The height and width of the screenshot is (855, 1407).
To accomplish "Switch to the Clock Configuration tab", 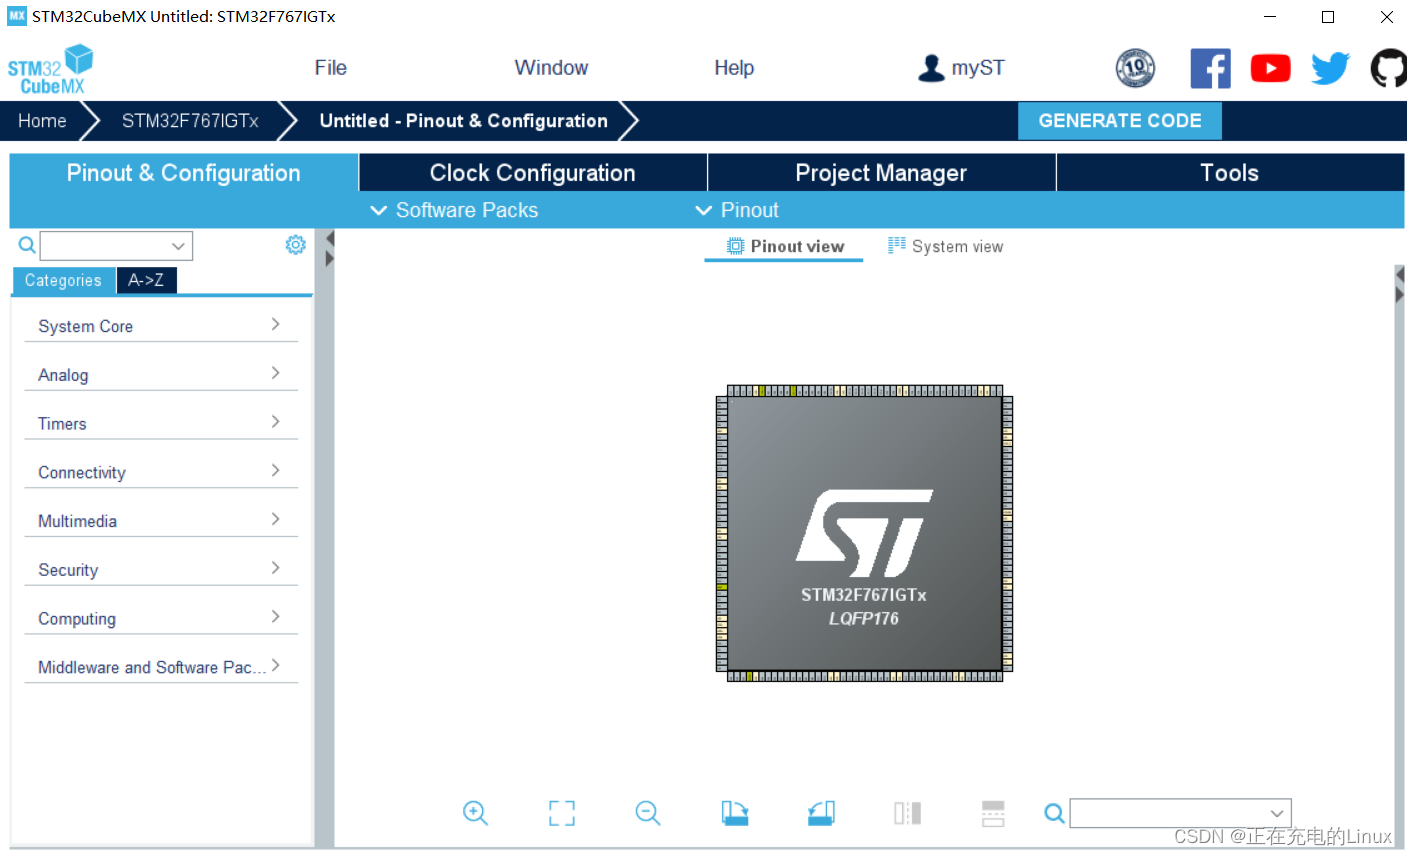I will point(533,173).
